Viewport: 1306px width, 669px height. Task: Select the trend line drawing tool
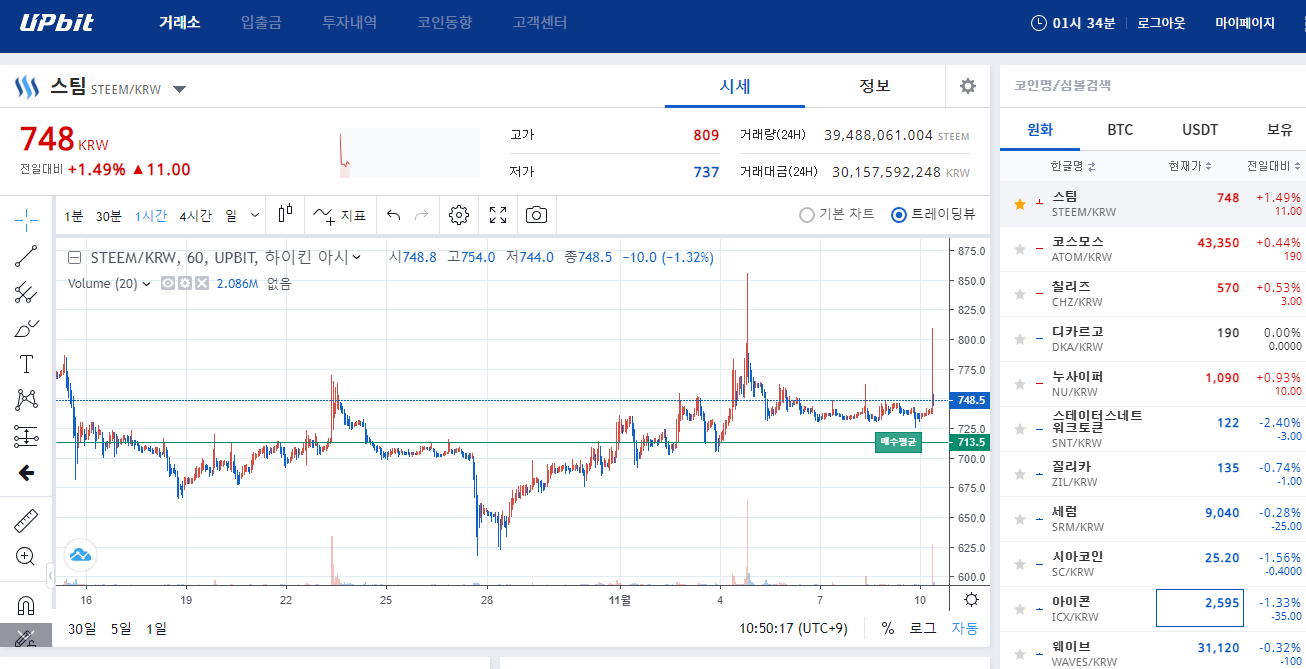point(27,256)
